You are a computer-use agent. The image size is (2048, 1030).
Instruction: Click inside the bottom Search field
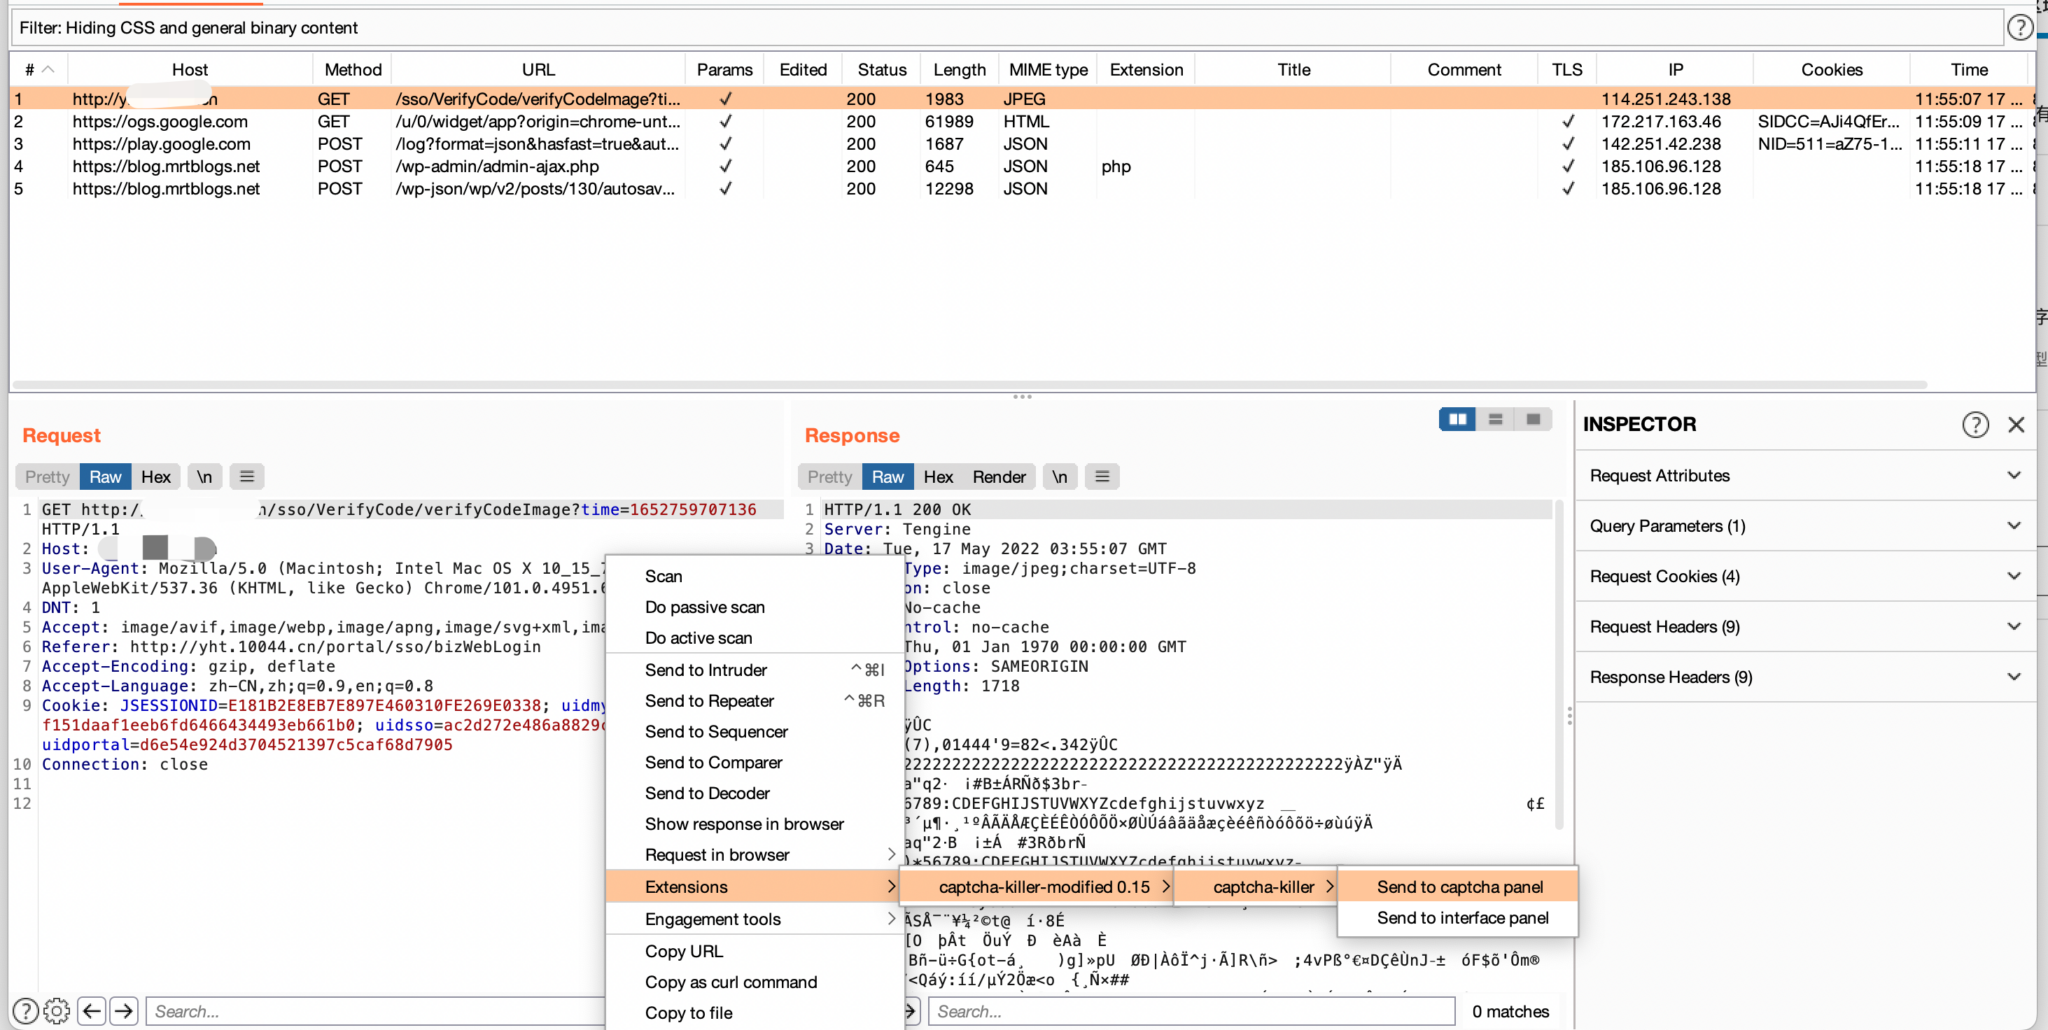[x=1190, y=1011]
